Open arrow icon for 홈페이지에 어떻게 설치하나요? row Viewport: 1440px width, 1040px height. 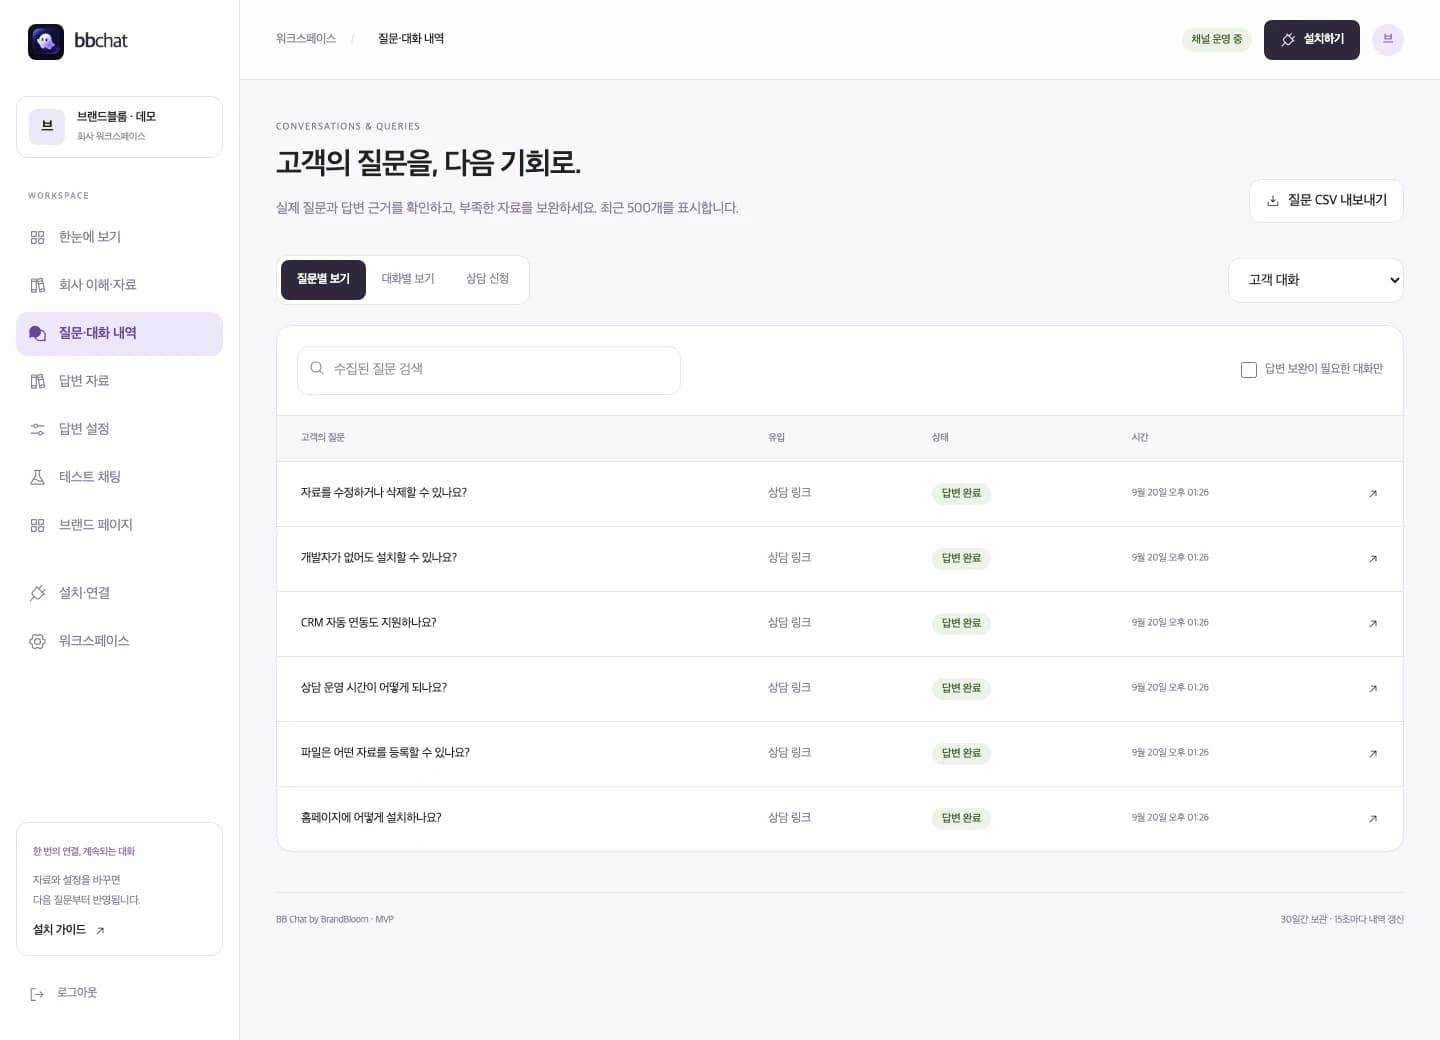tap(1373, 818)
